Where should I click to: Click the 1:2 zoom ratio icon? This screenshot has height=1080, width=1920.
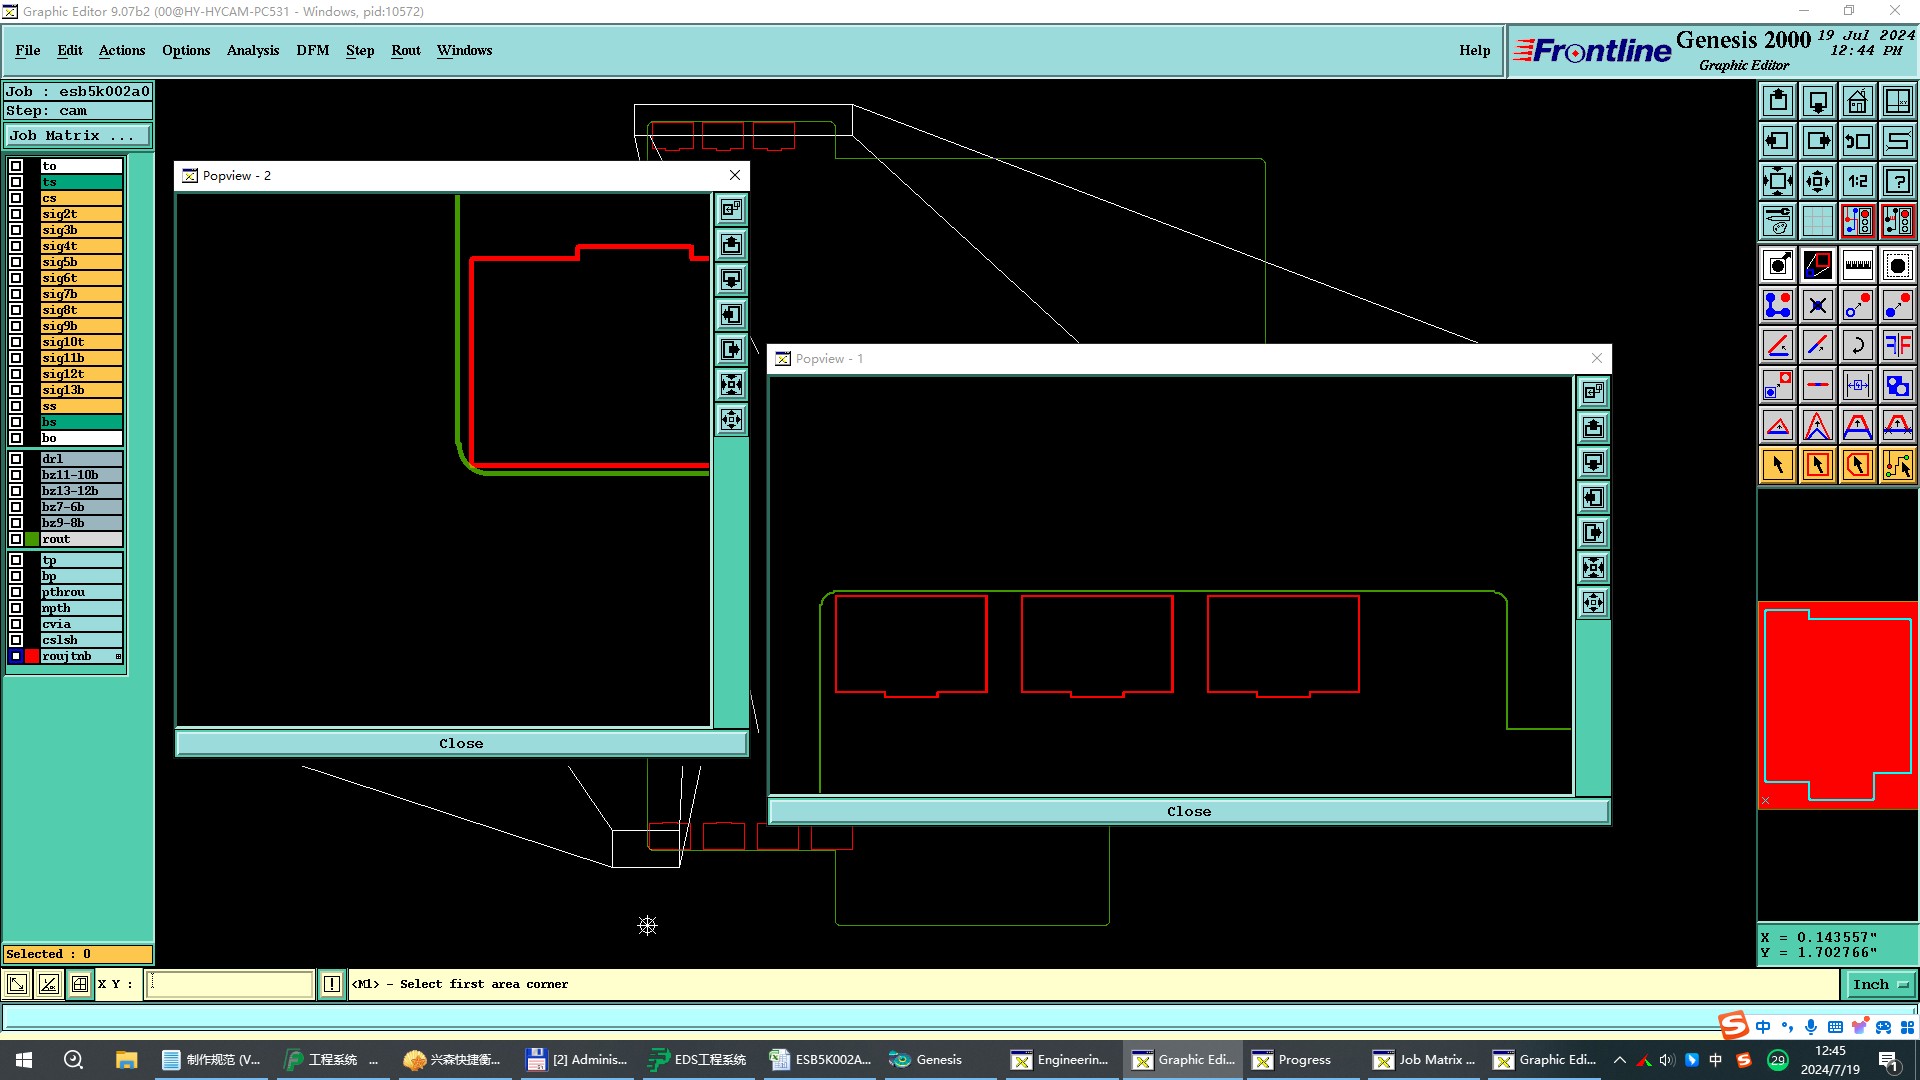(x=1857, y=181)
